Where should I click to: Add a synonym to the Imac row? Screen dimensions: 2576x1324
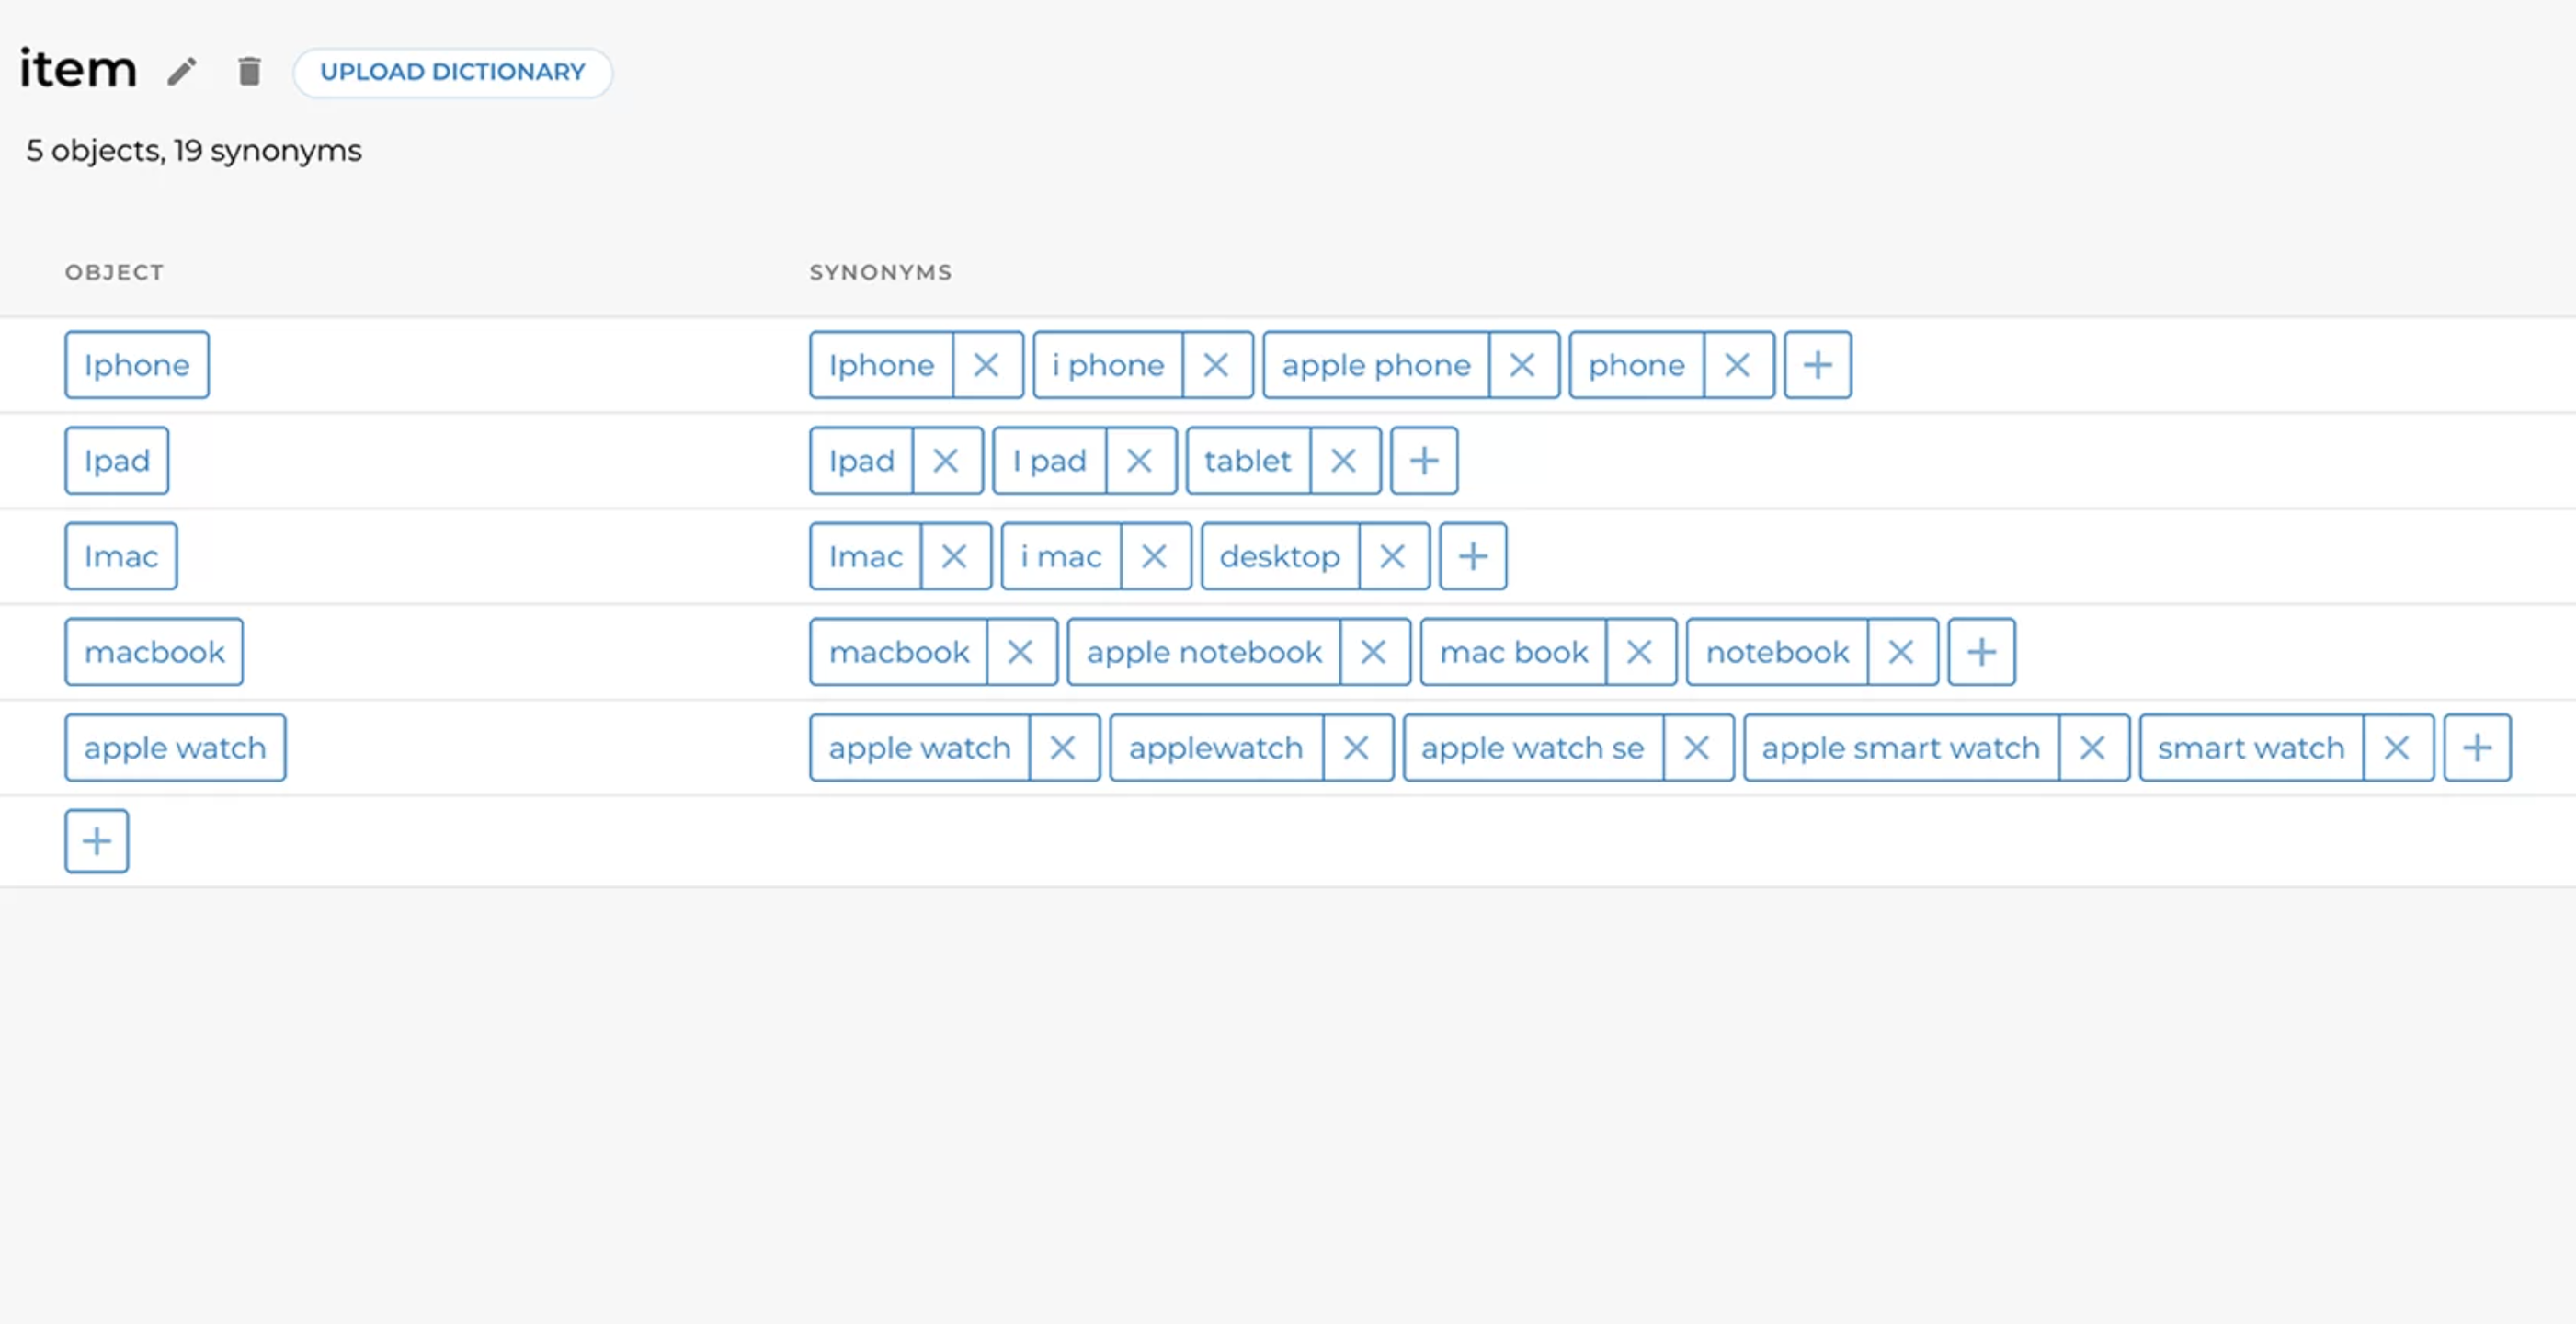pyautogui.click(x=1473, y=556)
